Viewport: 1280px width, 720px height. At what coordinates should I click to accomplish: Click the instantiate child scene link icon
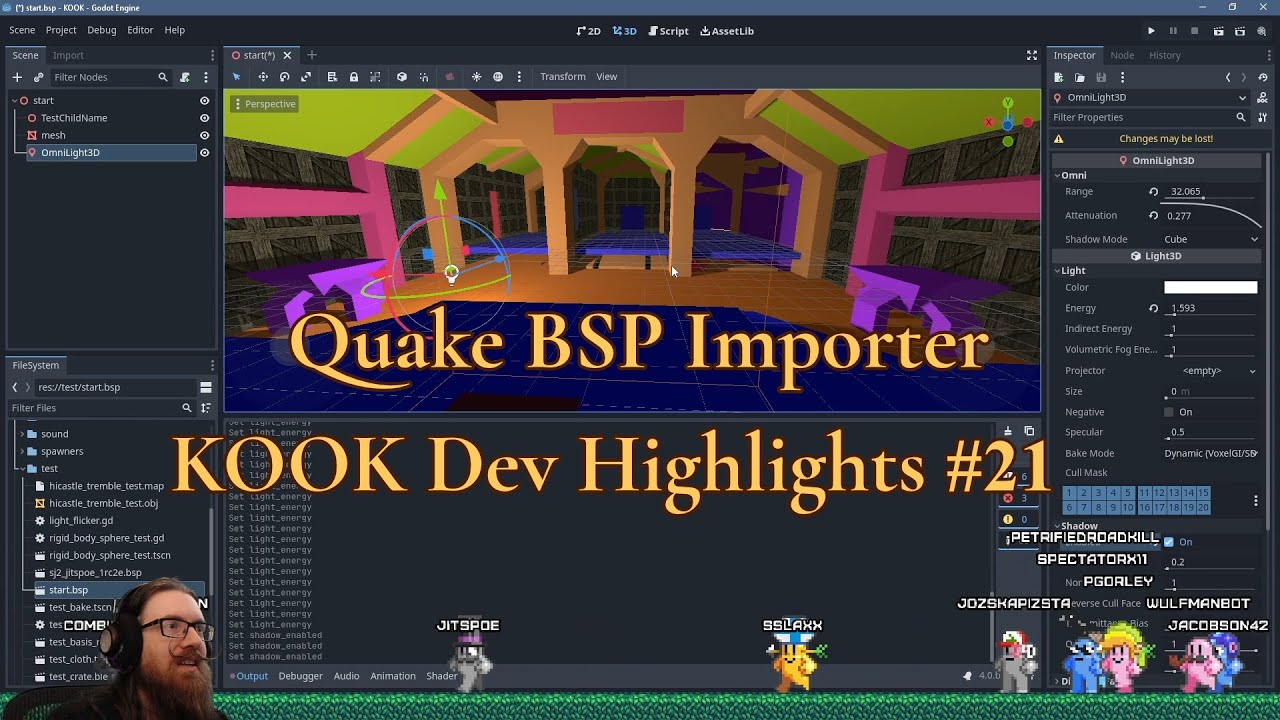pos(38,77)
